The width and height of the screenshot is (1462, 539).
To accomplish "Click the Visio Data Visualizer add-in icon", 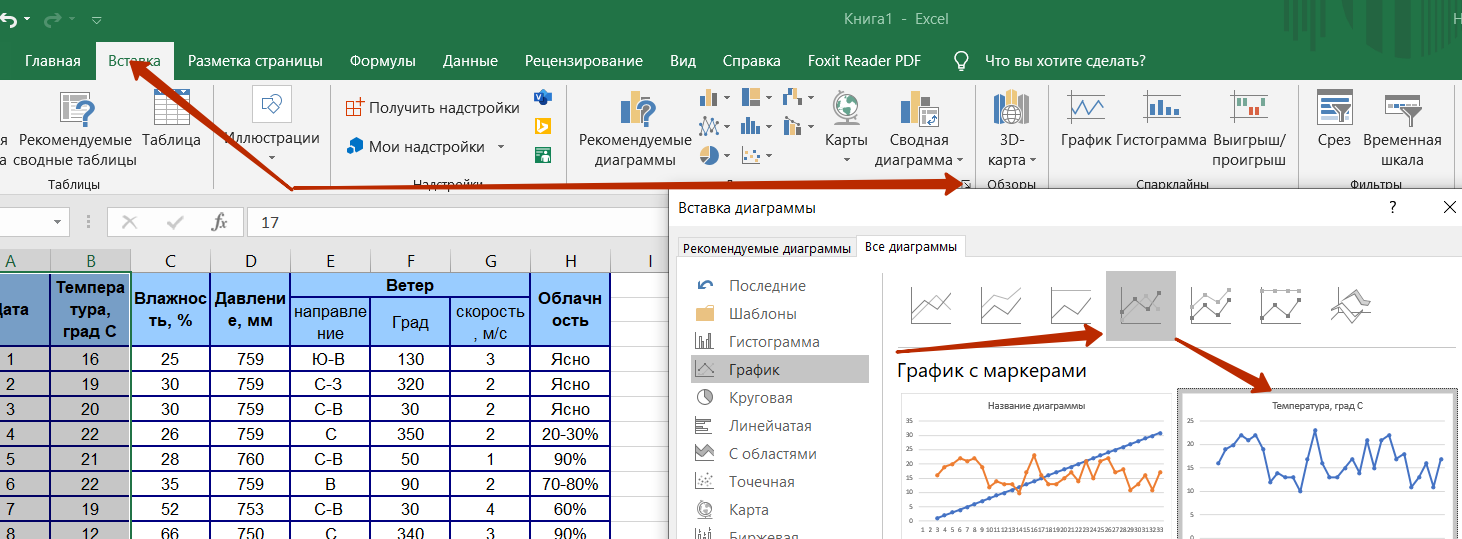I will (x=543, y=98).
